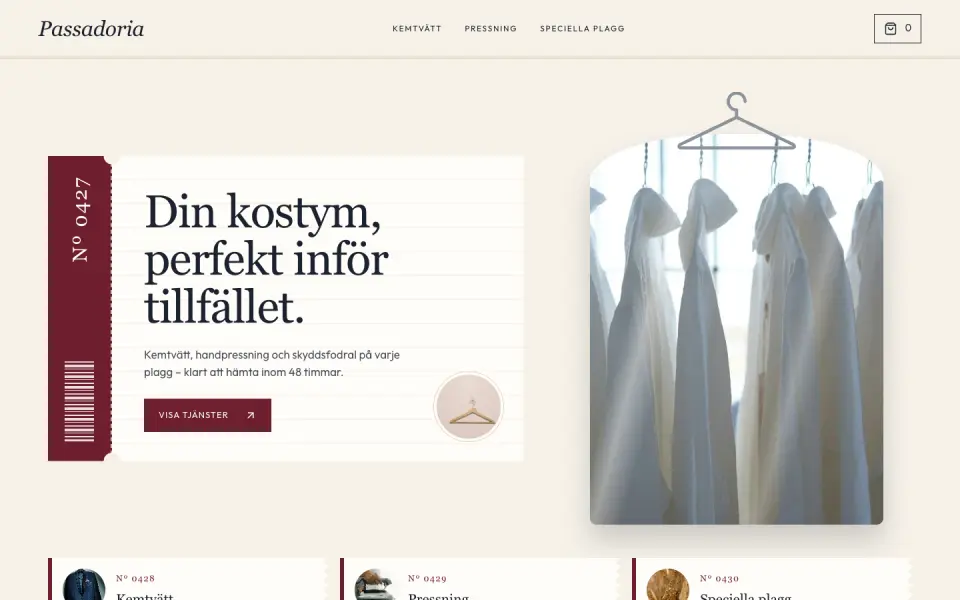Click the gray hanger icon above photo
This screenshot has height=600, width=960.
pyautogui.click(x=737, y=121)
